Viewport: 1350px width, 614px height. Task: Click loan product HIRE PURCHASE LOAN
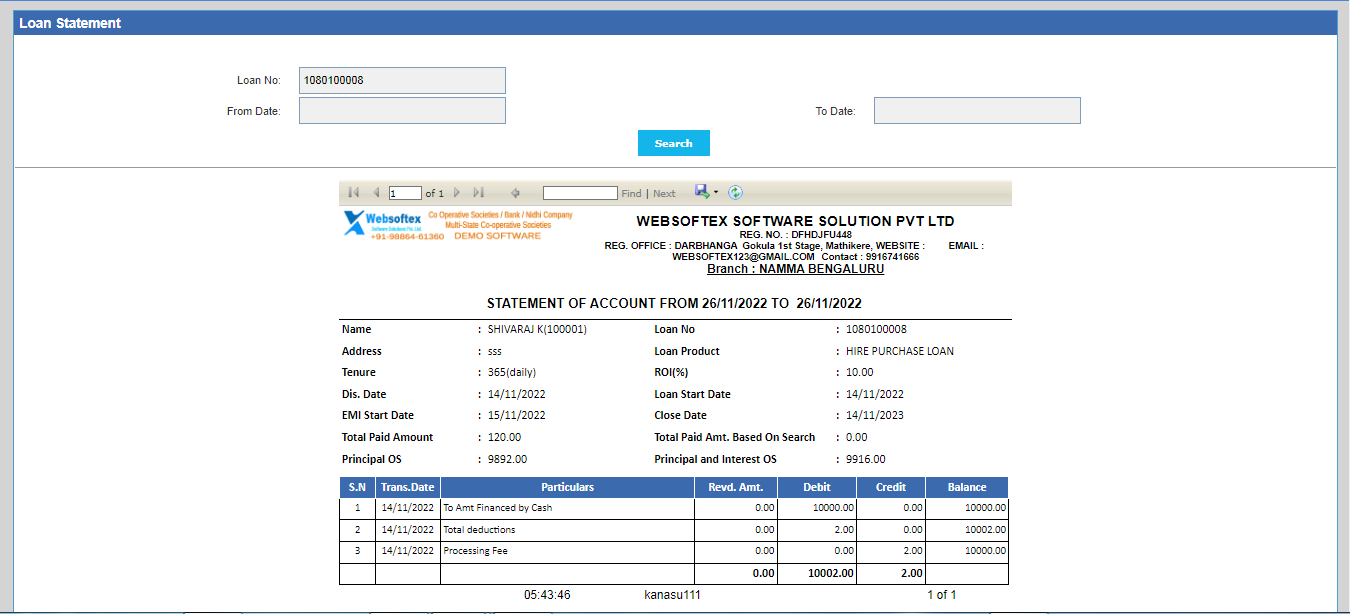pyautogui.click(x=900, y=351)
